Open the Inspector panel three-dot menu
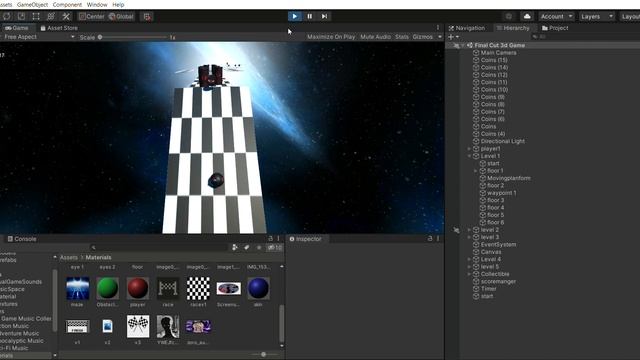This screenshot has width=640, height=360. pyautogui.click(x=438, y=239)
